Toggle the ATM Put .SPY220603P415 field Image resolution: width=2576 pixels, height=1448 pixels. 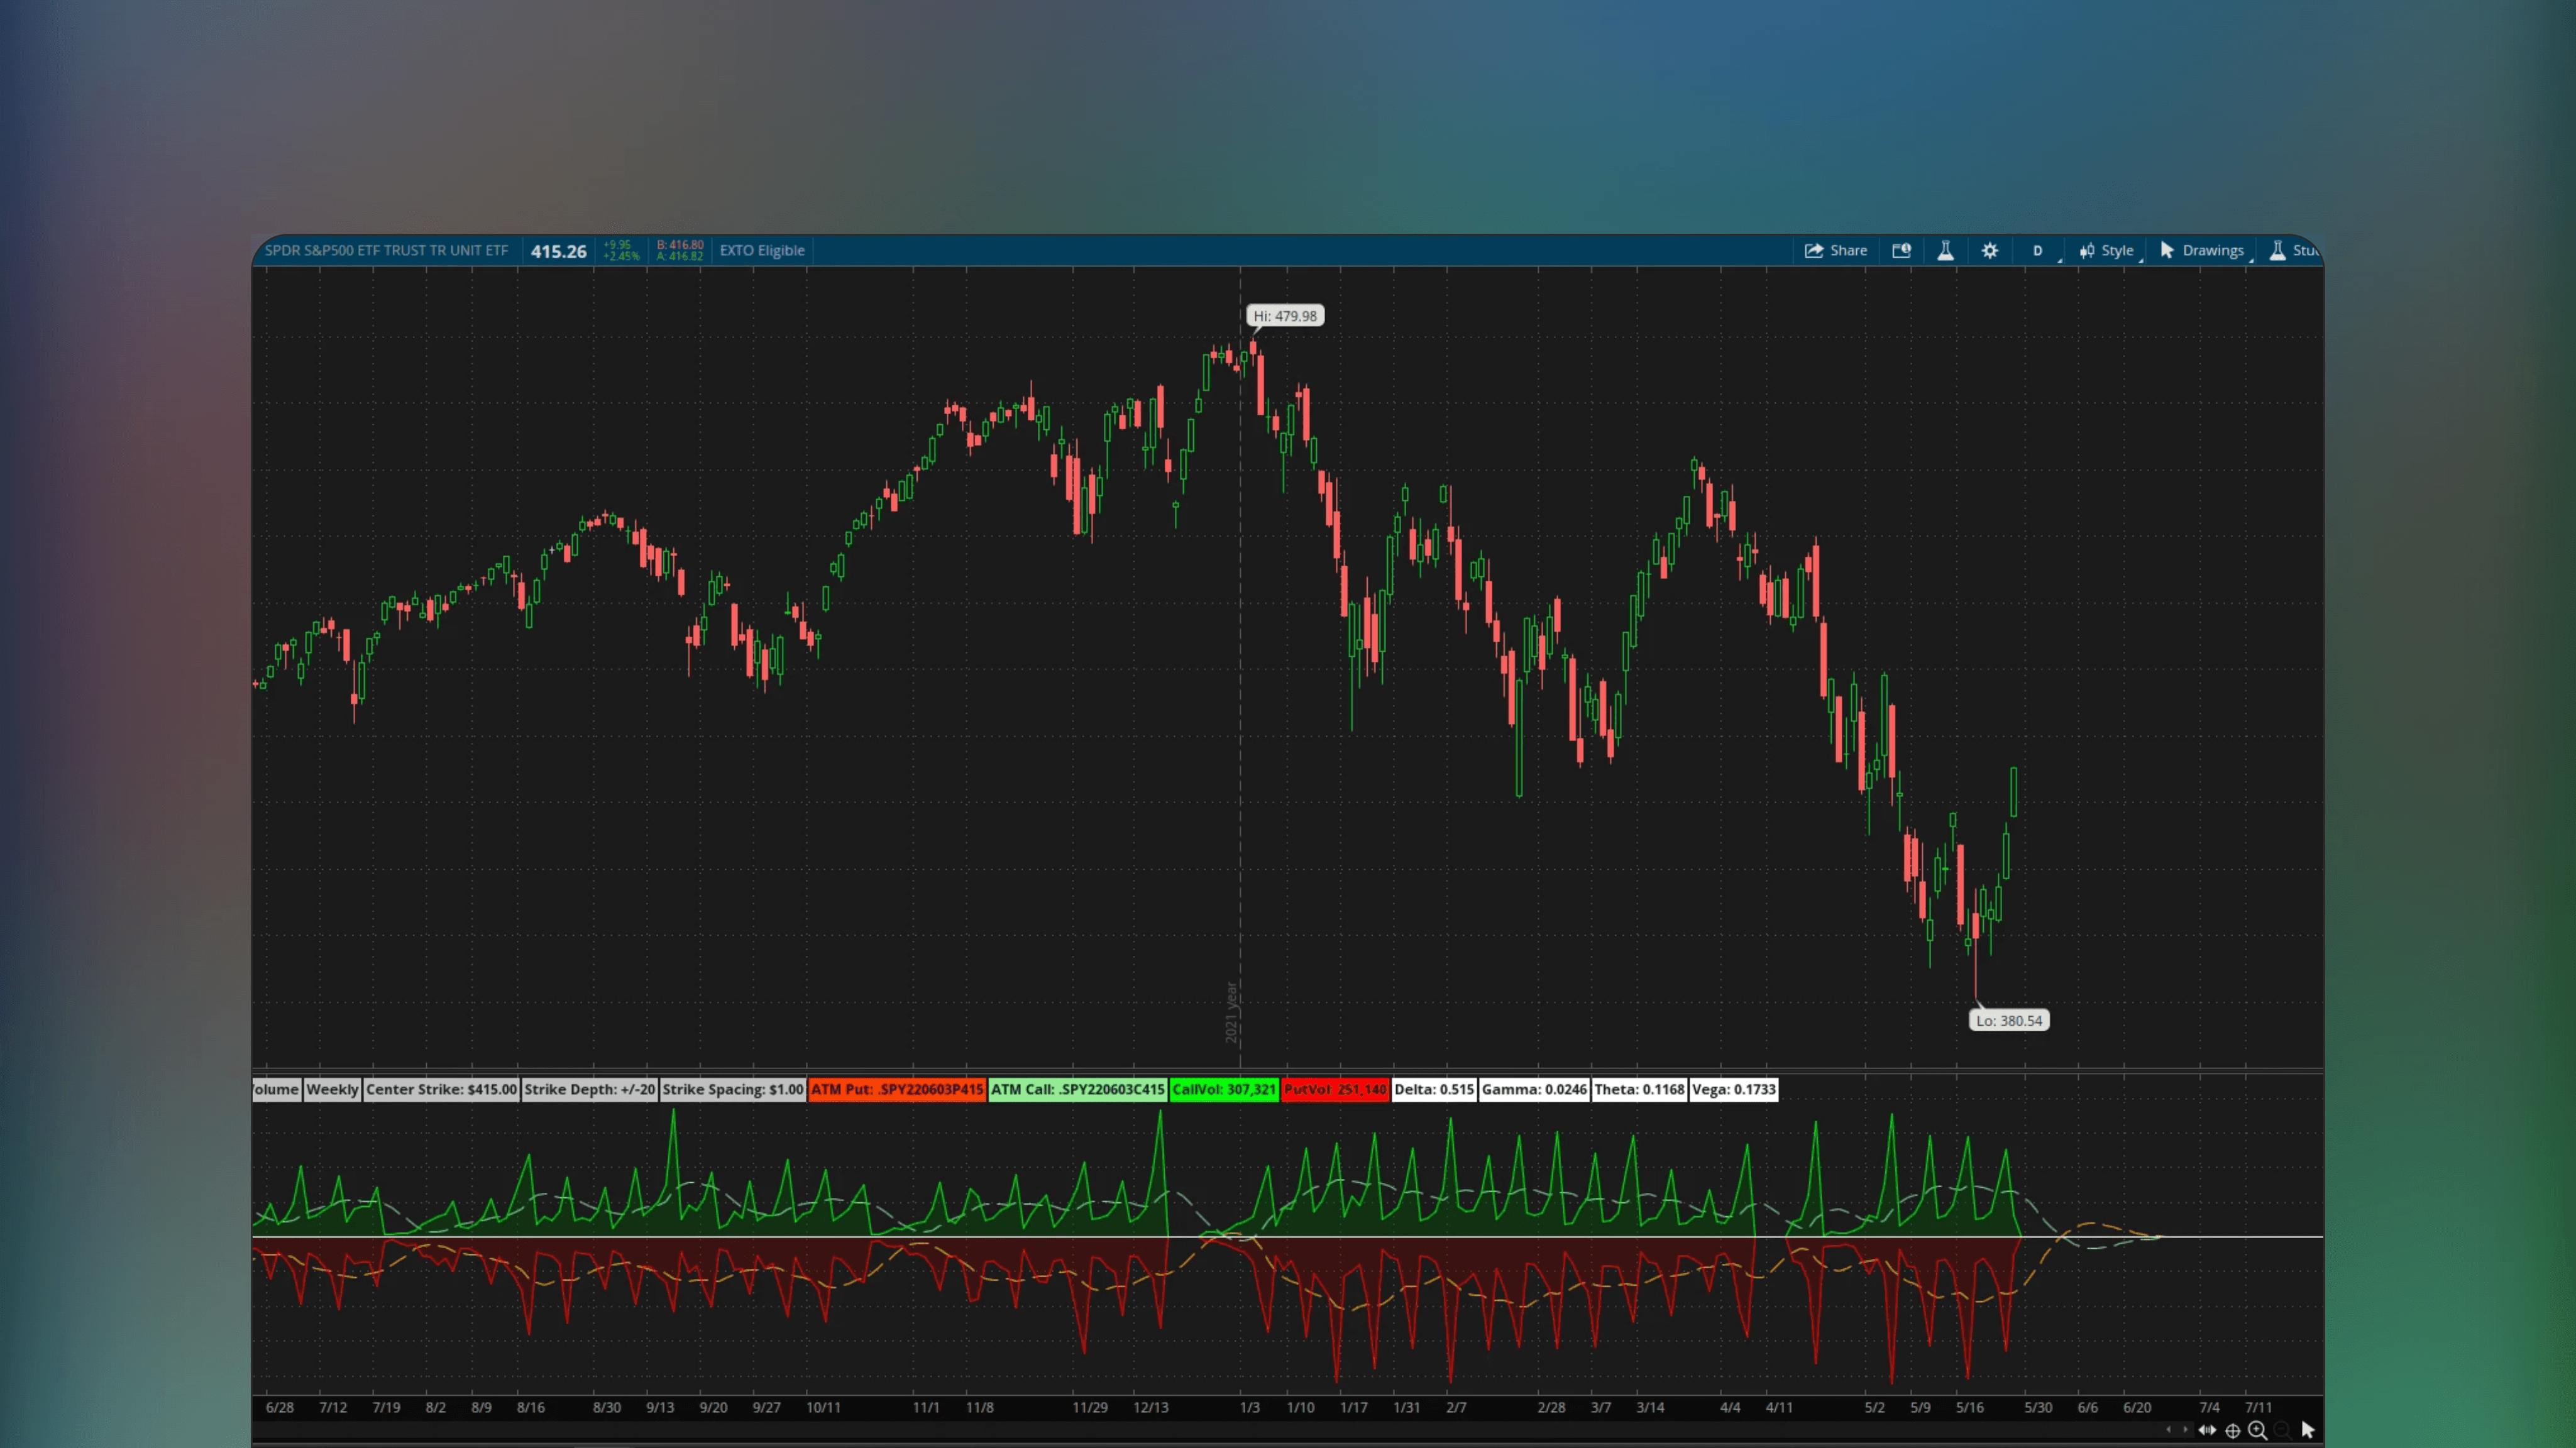[896, 1089]
